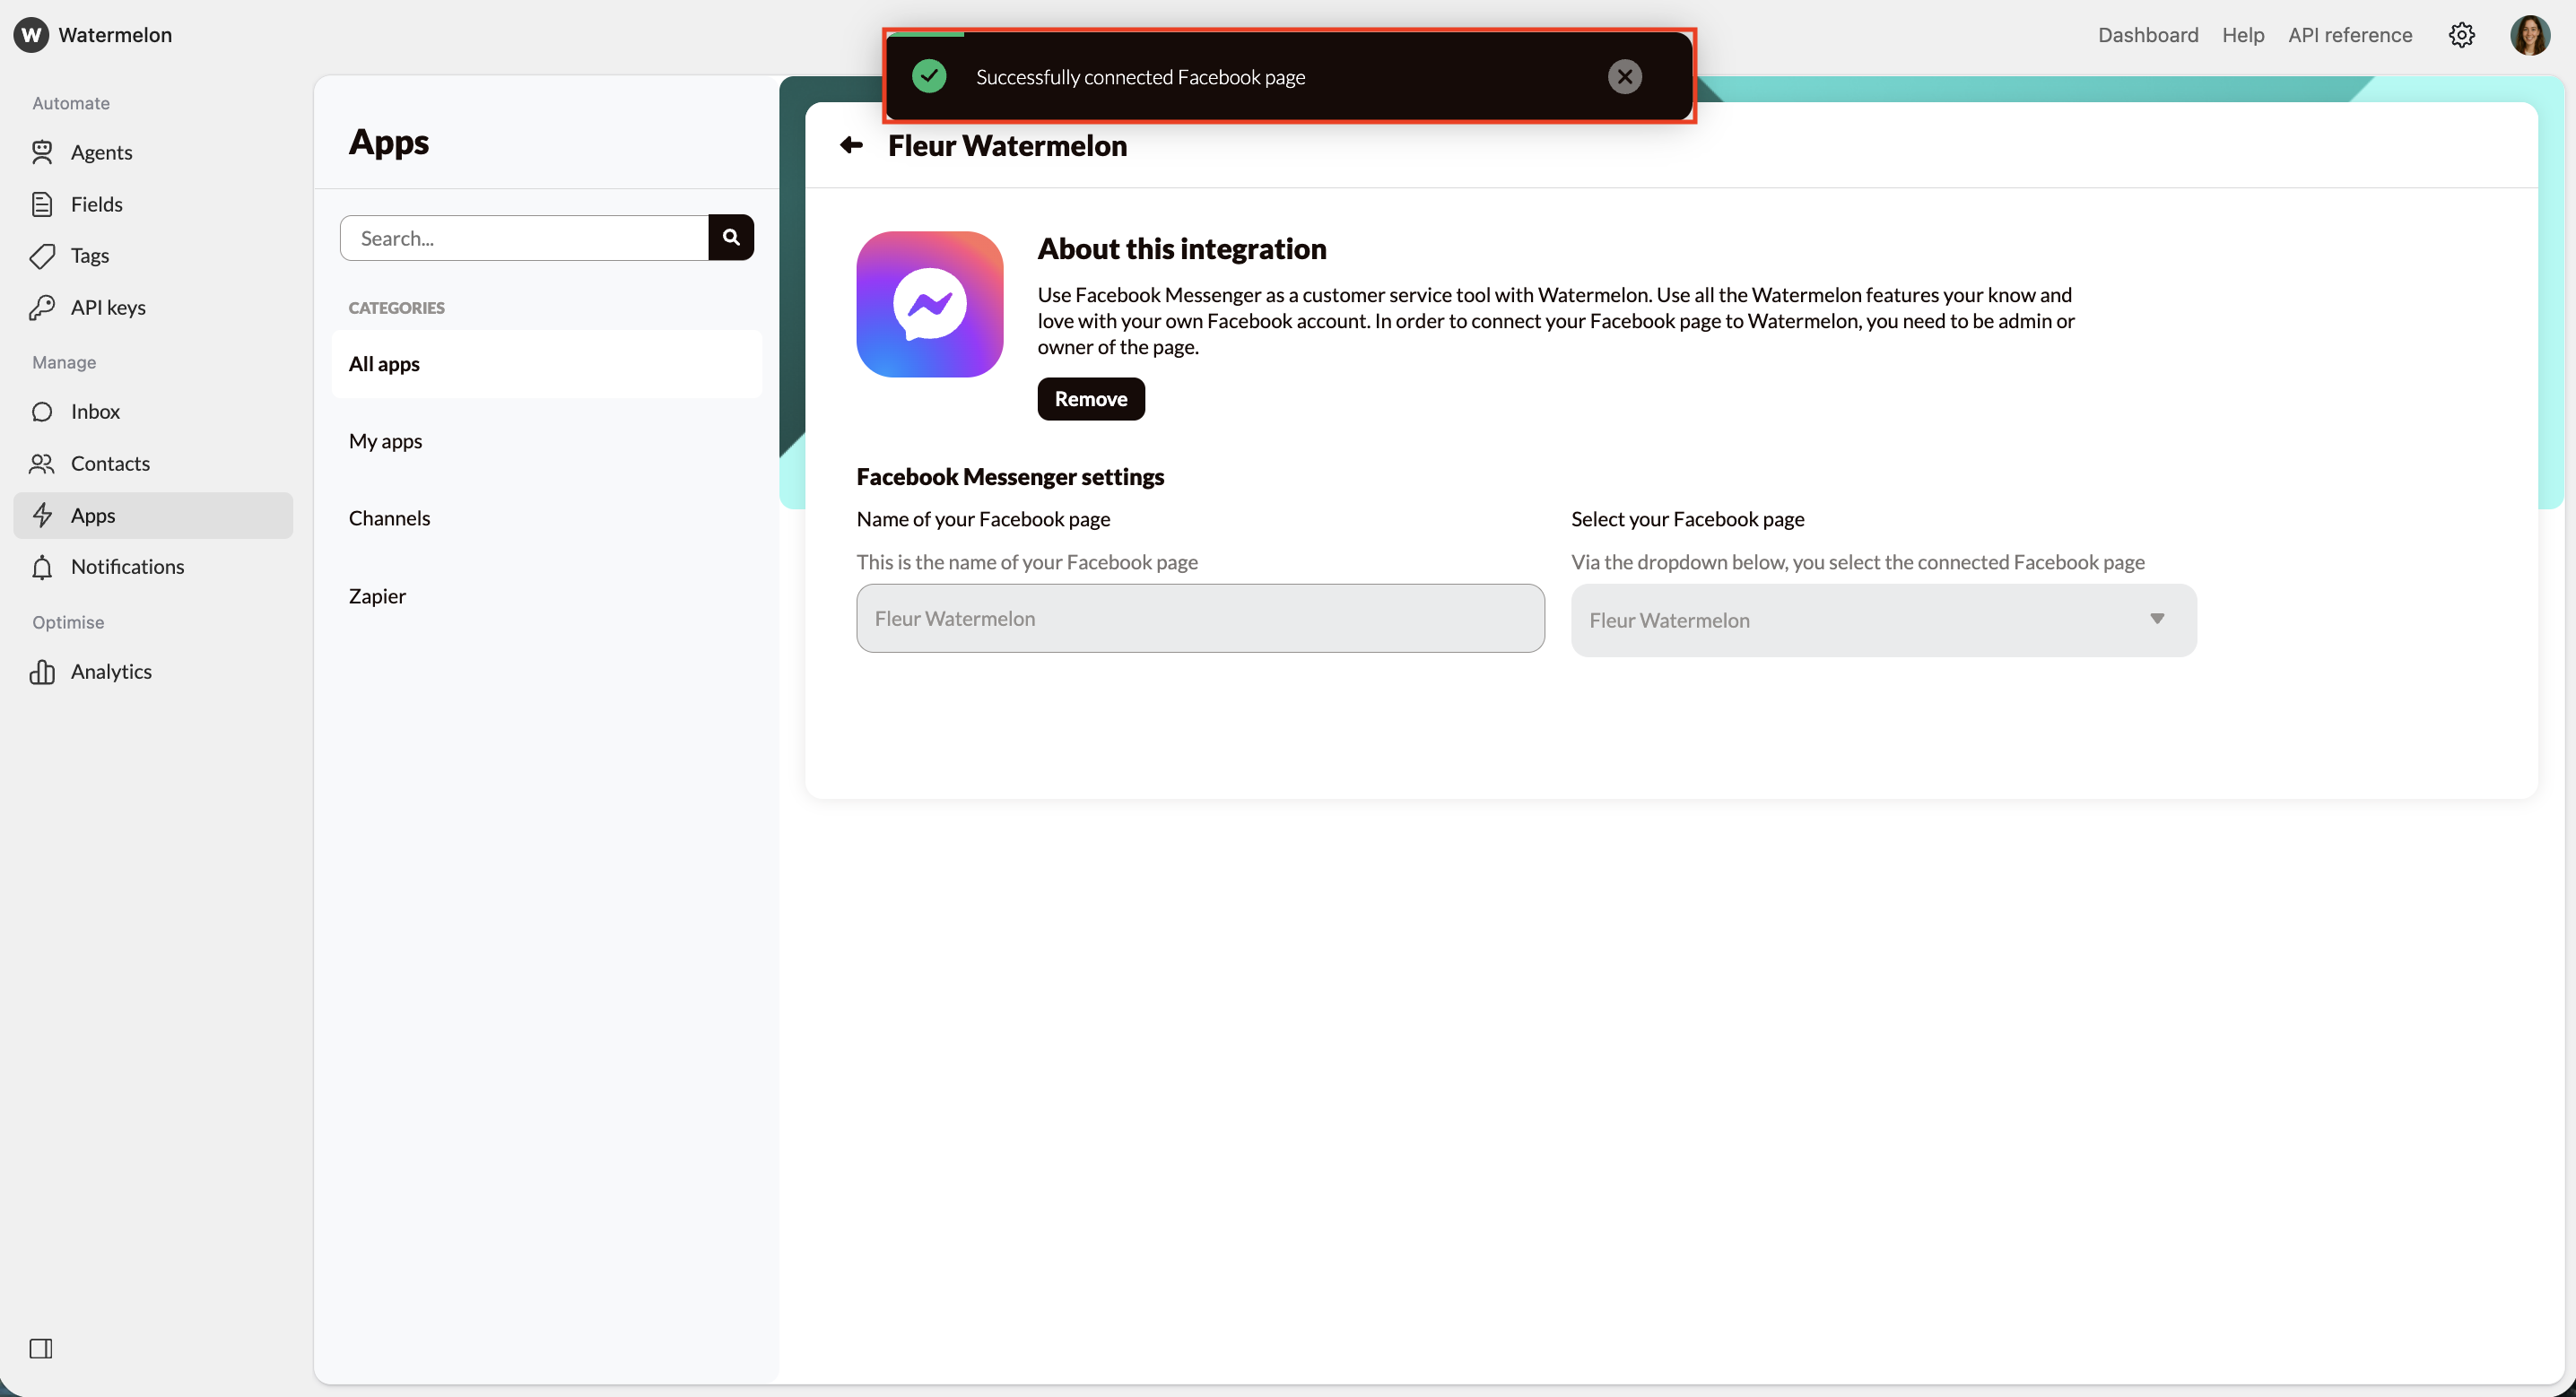This screenshot has width=2576, height=1397.
Task: Open the API reference link
Action: pyautogui.click(x=2349, y=35)
